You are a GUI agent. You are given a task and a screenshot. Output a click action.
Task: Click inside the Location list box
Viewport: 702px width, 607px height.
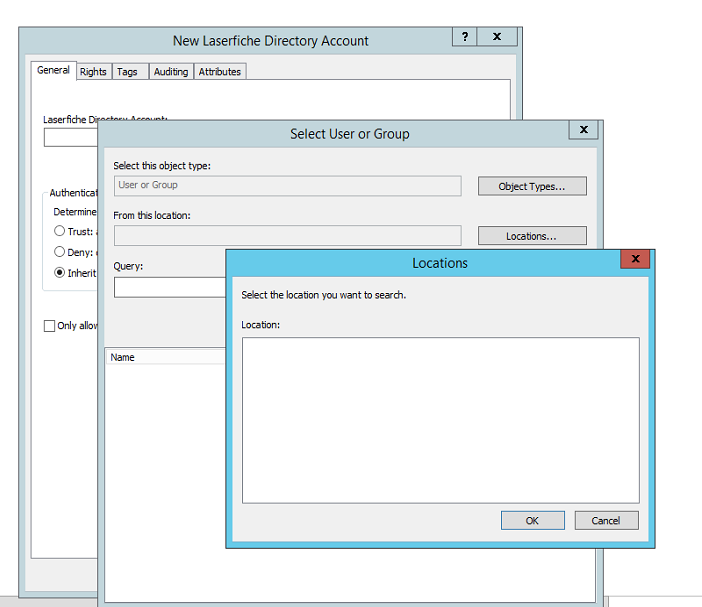coord(441,420)
